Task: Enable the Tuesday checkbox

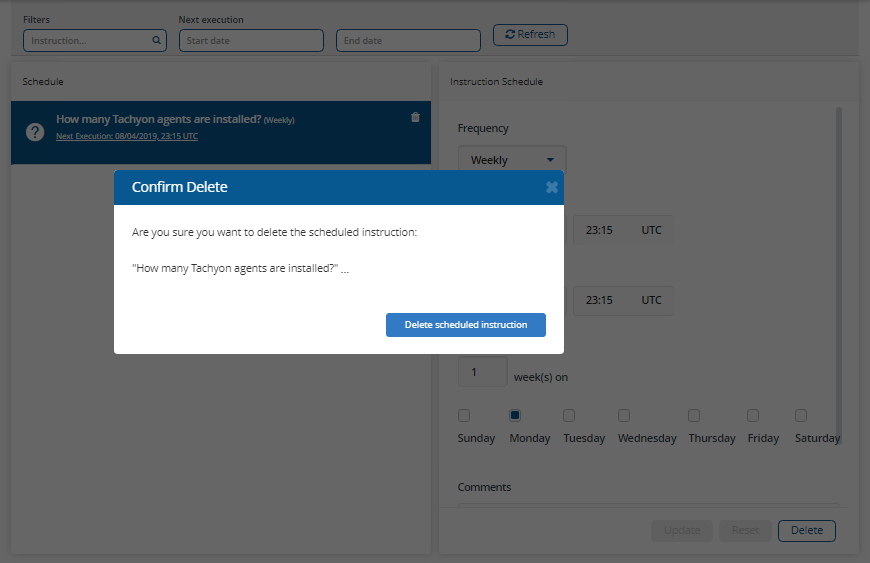Action: (x=569, y=415)
